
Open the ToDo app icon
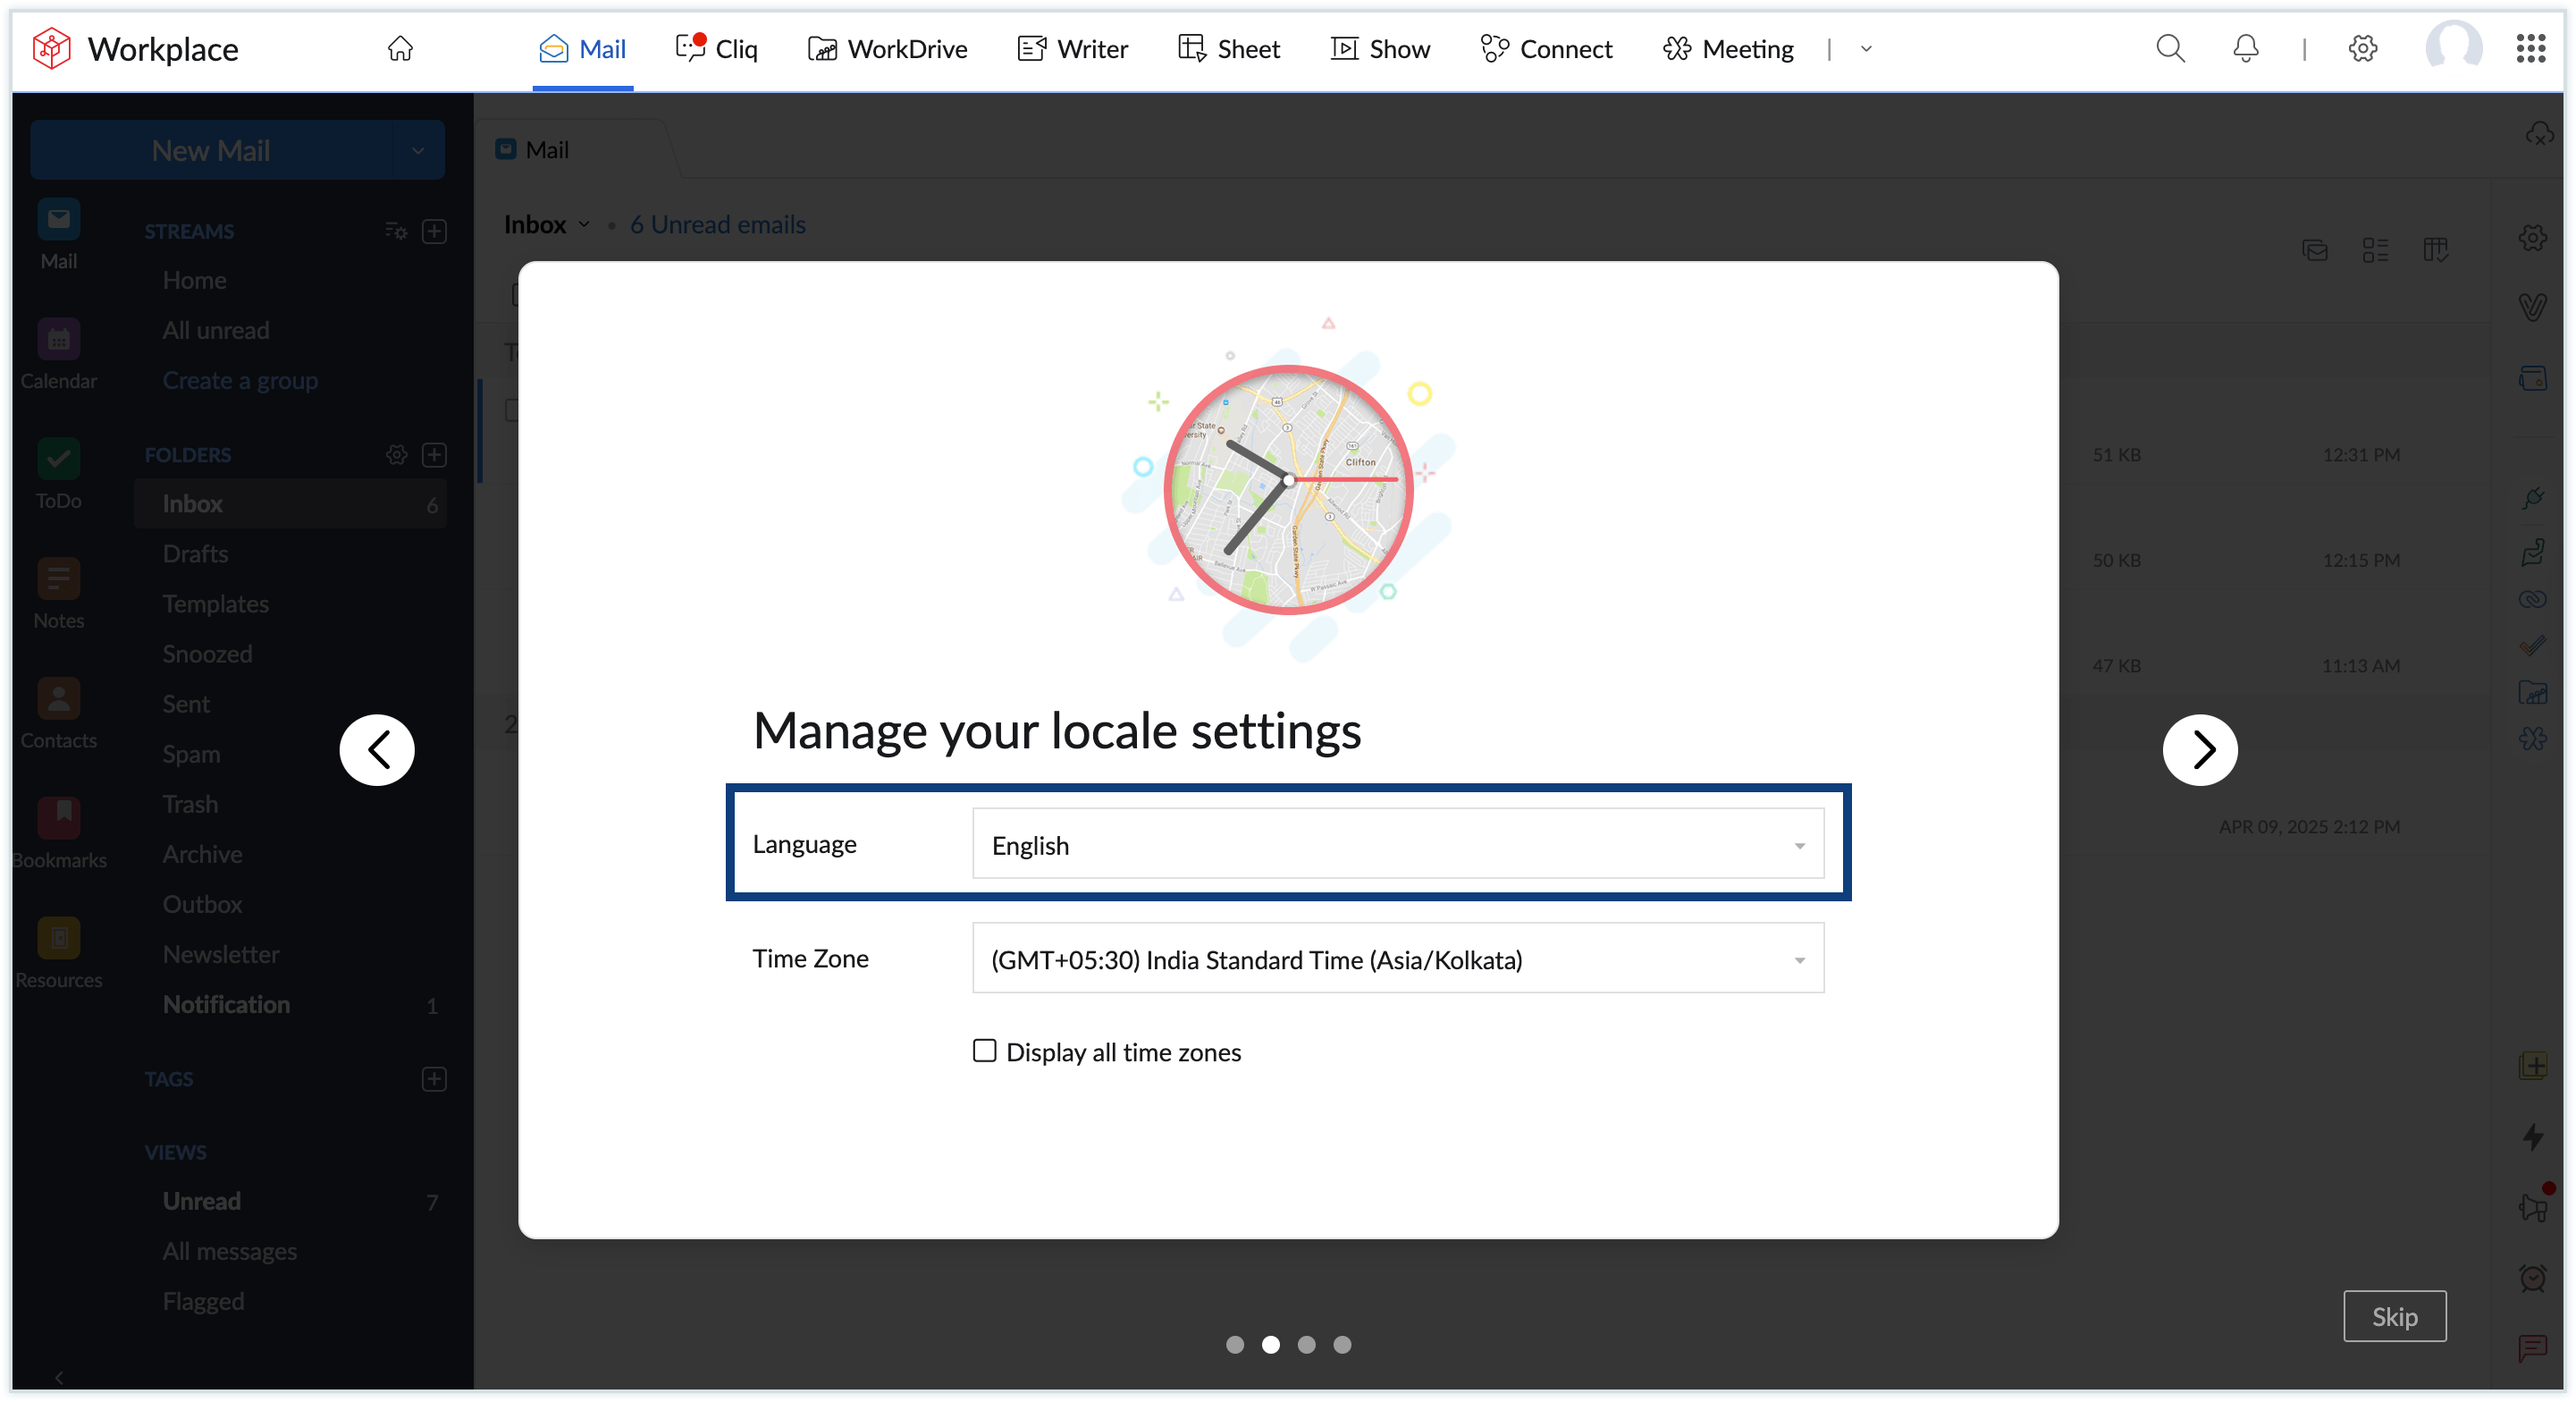pyautogui.click(x=59, y=473)
